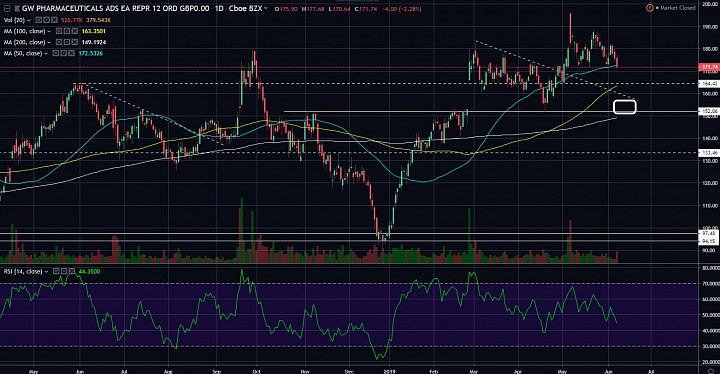This screenshot has width=720, height=374.
Task: Click the MA 50 value 172.5326
Action: [x=90, y=53]
